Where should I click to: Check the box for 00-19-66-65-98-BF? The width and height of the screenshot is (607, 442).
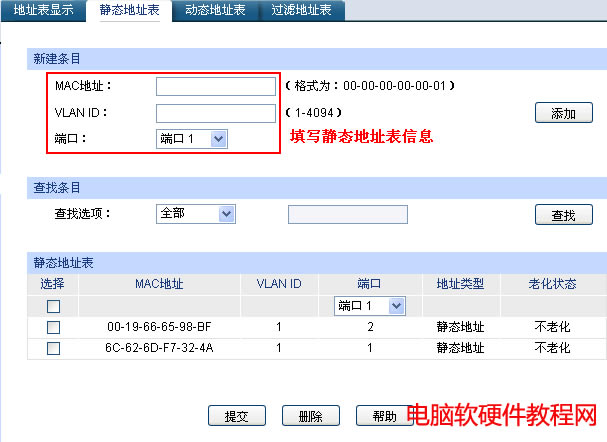(54, 327)
